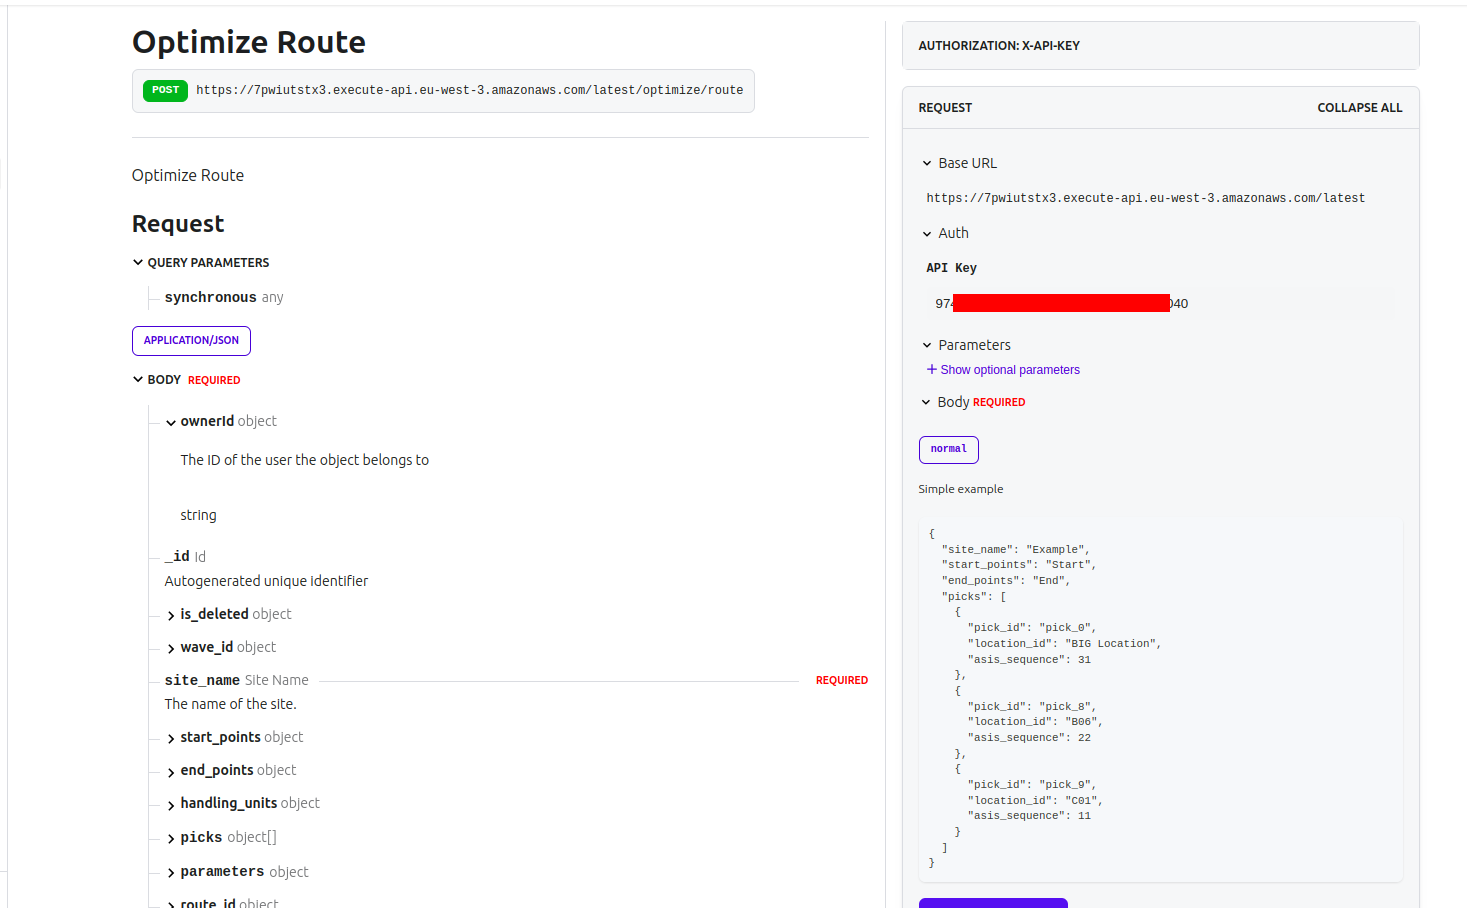Expand the wave_id object
Screen dimensions: 1467x908
(170, 647)
